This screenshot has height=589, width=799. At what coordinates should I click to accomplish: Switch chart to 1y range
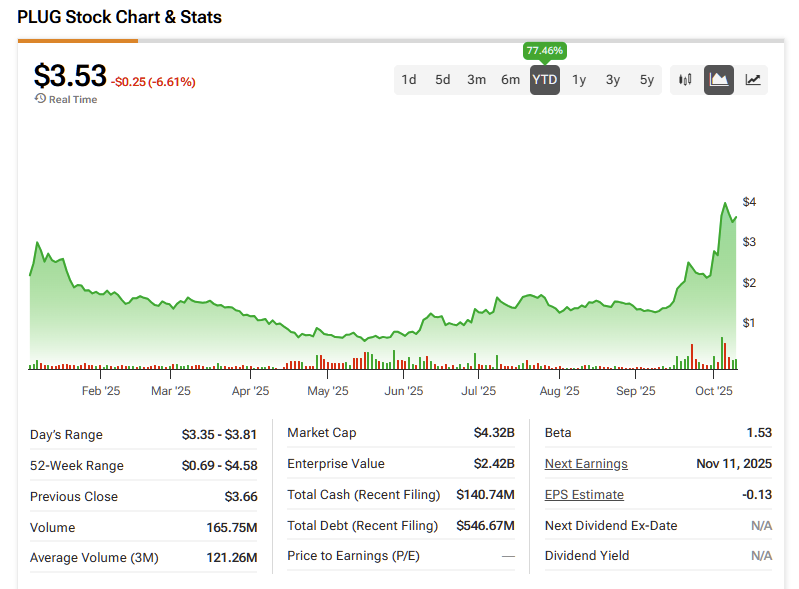(579, 80)
